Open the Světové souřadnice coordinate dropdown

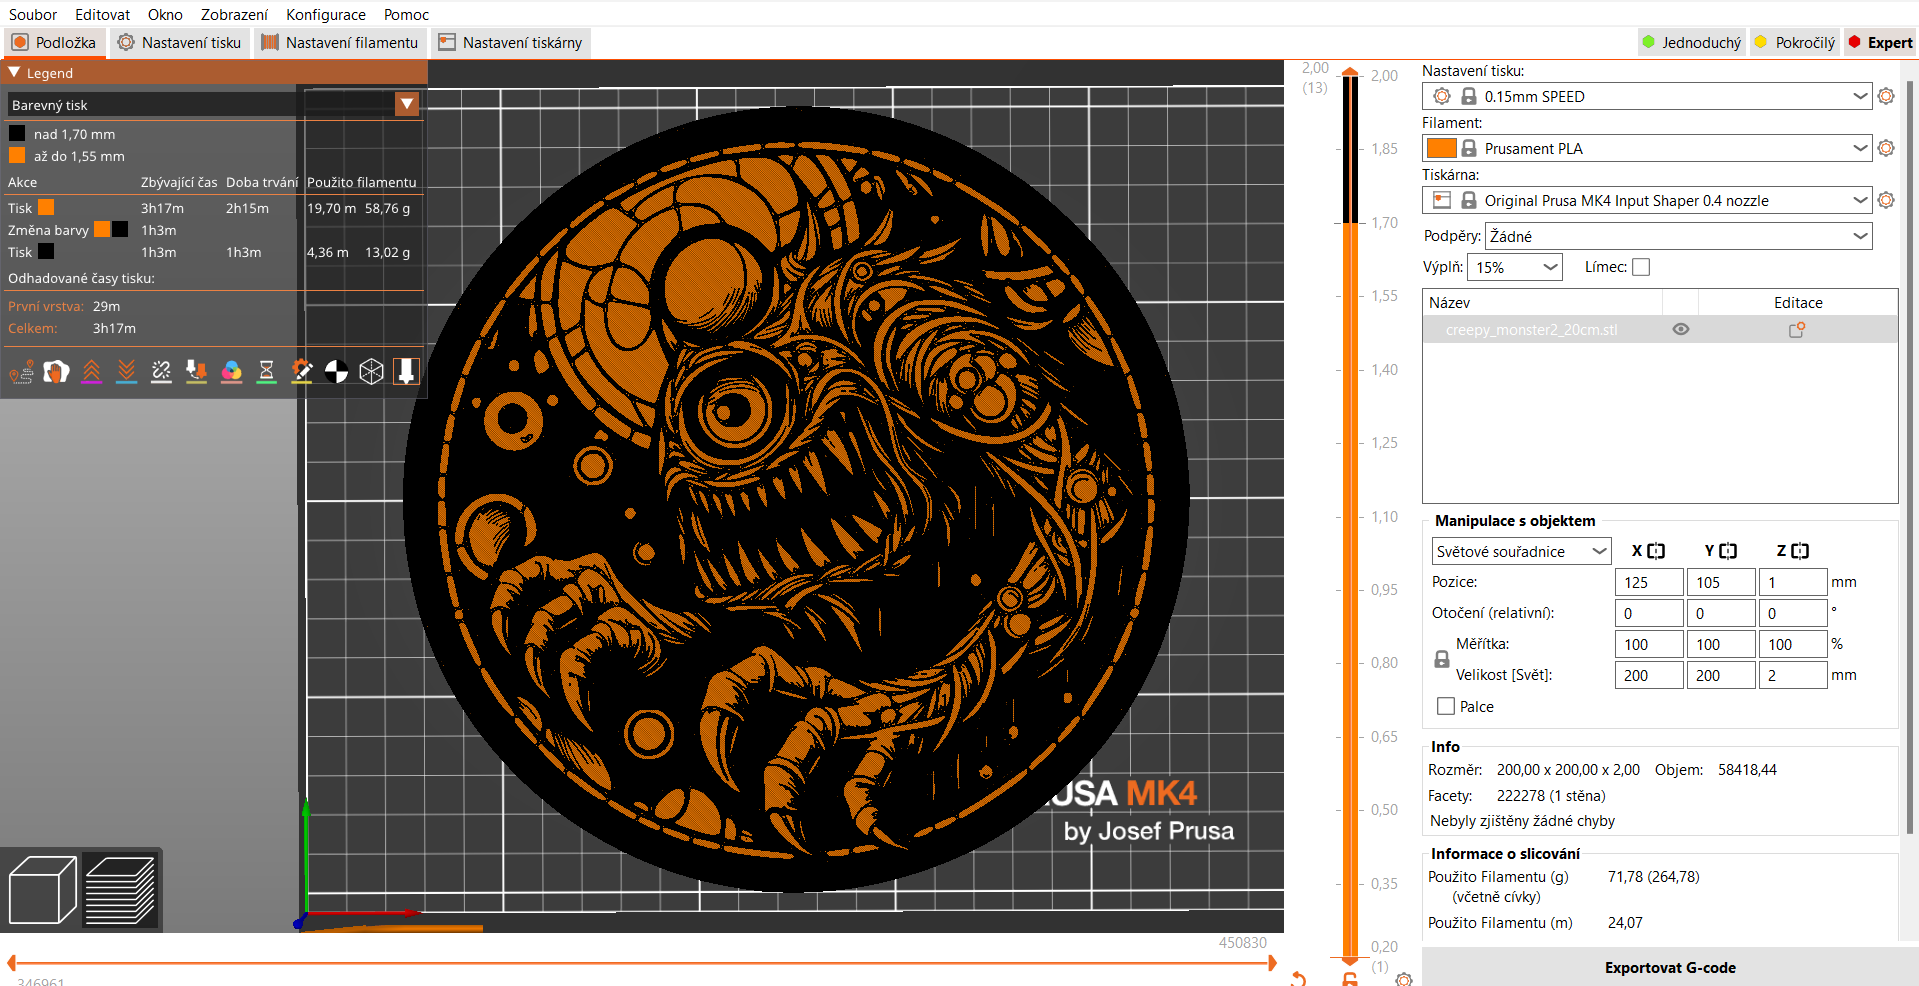coord(1521,551)
